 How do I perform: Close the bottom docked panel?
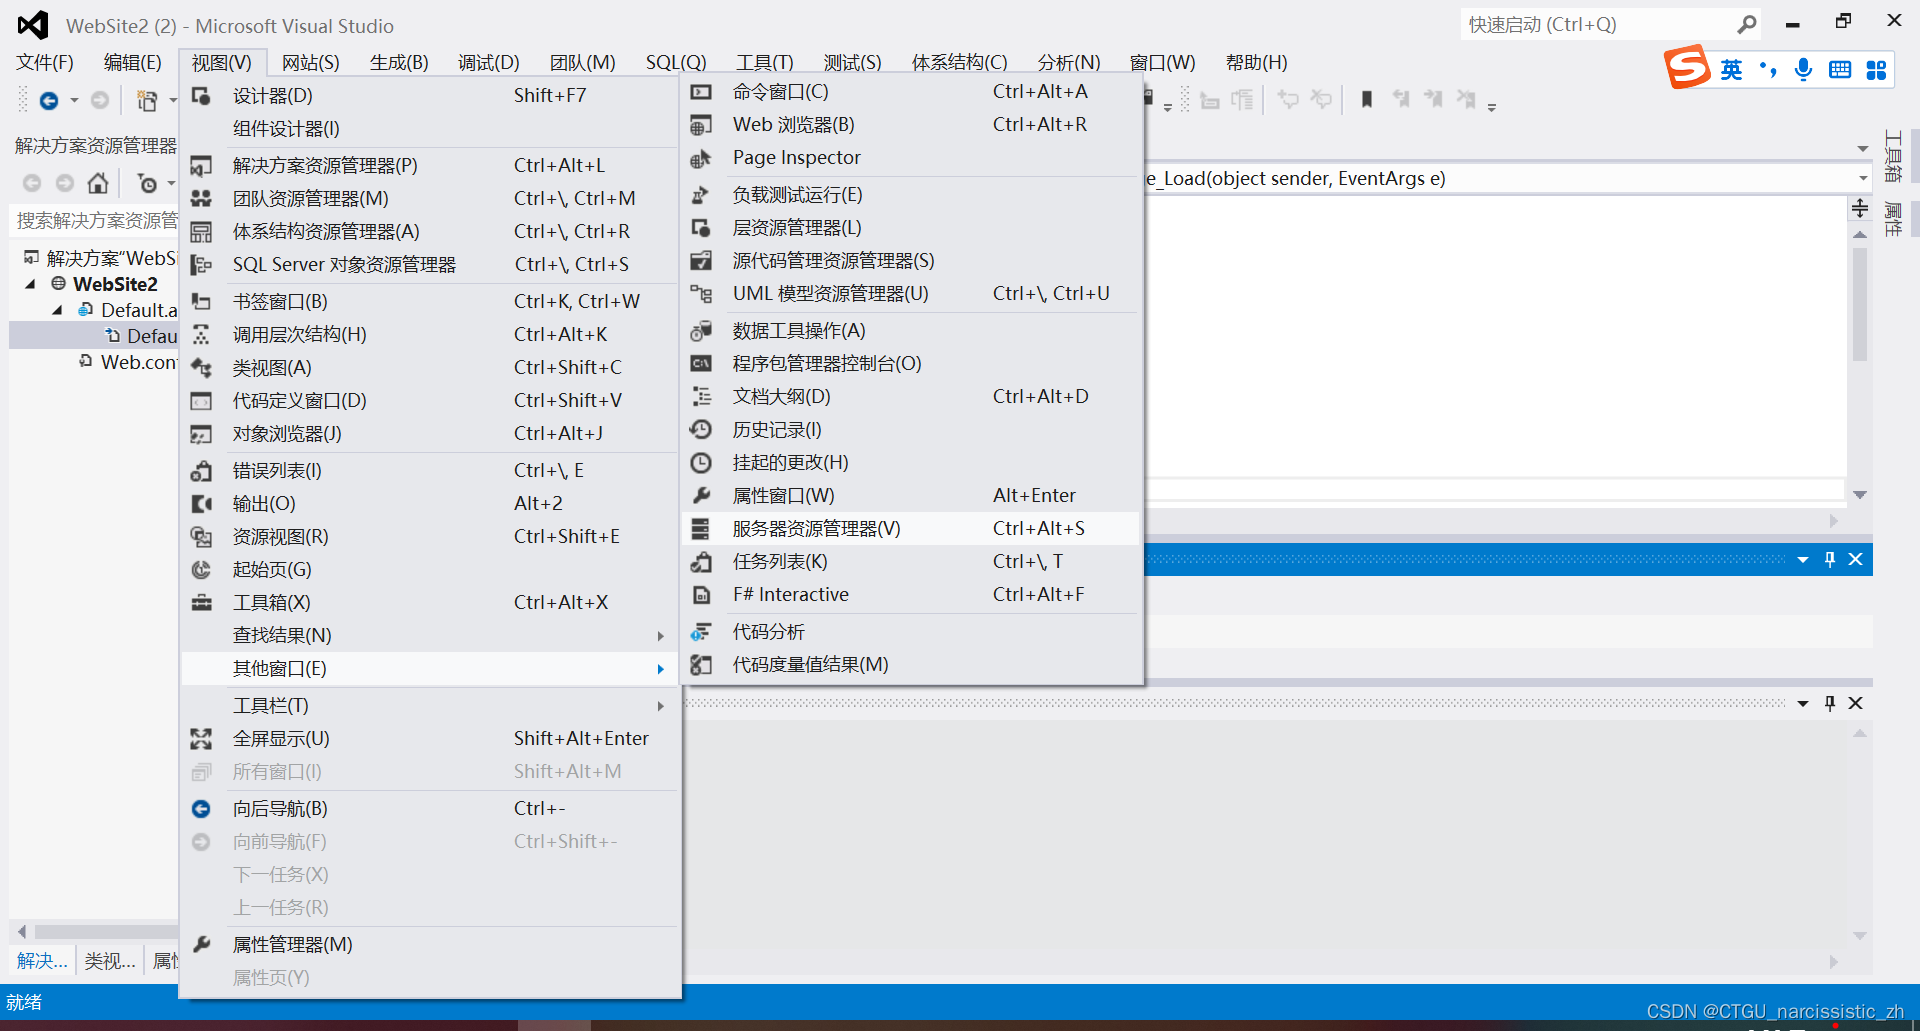[1856, 703]
